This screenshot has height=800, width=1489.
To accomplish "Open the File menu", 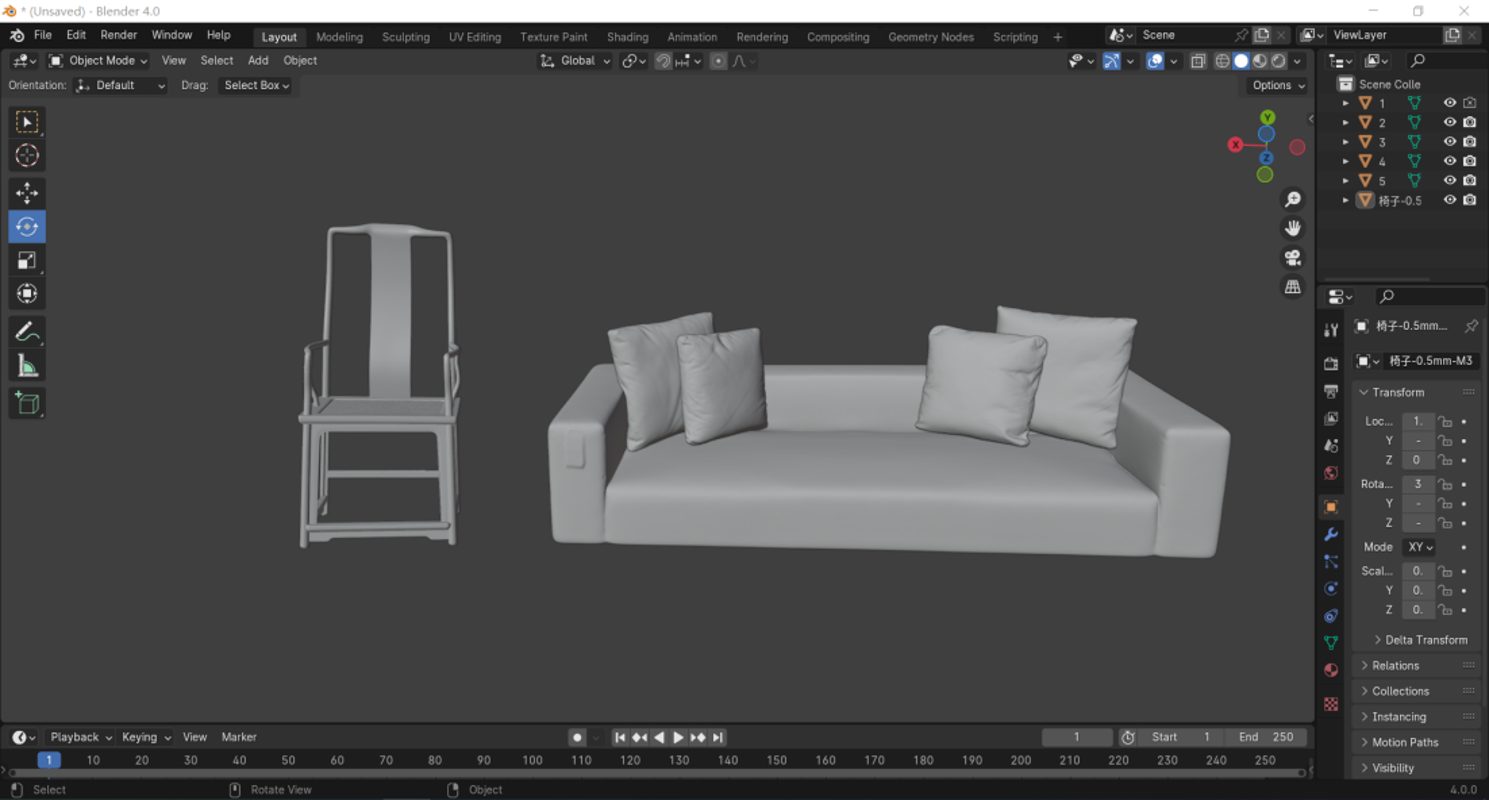I will point(43,35).
